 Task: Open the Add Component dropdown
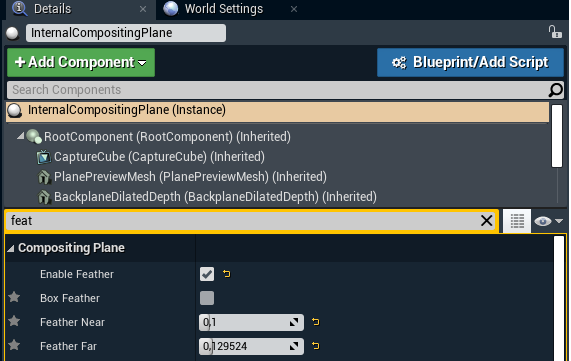click(x=81, y=62)
